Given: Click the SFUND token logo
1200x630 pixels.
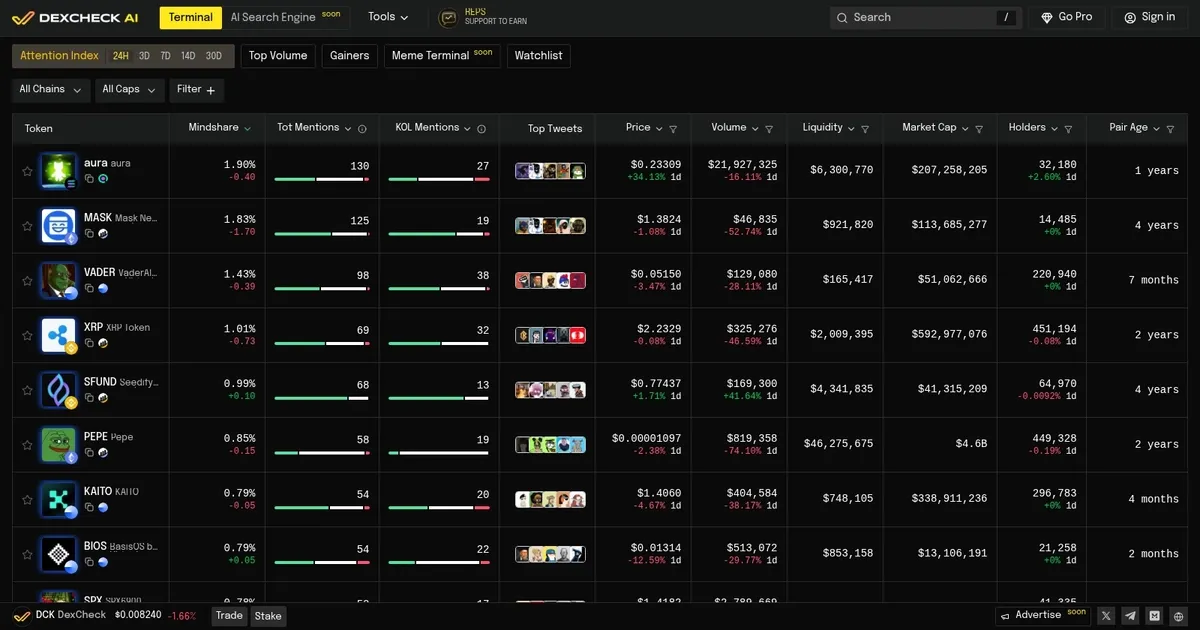Looking at the screenshot, I should [59, 390].
